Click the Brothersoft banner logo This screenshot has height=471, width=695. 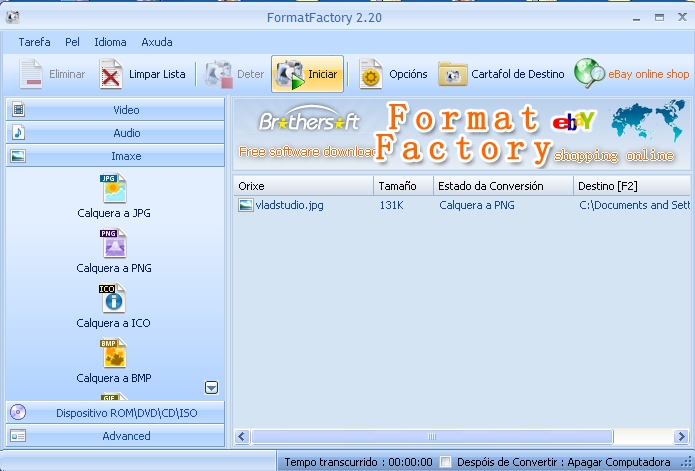point(309,119)
